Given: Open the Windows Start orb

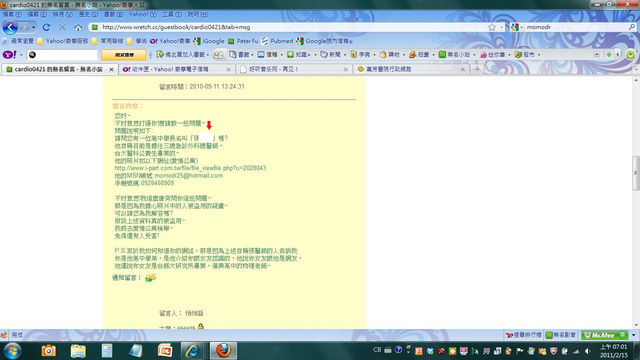Looking at the screenshot, I should pos(12,351).
